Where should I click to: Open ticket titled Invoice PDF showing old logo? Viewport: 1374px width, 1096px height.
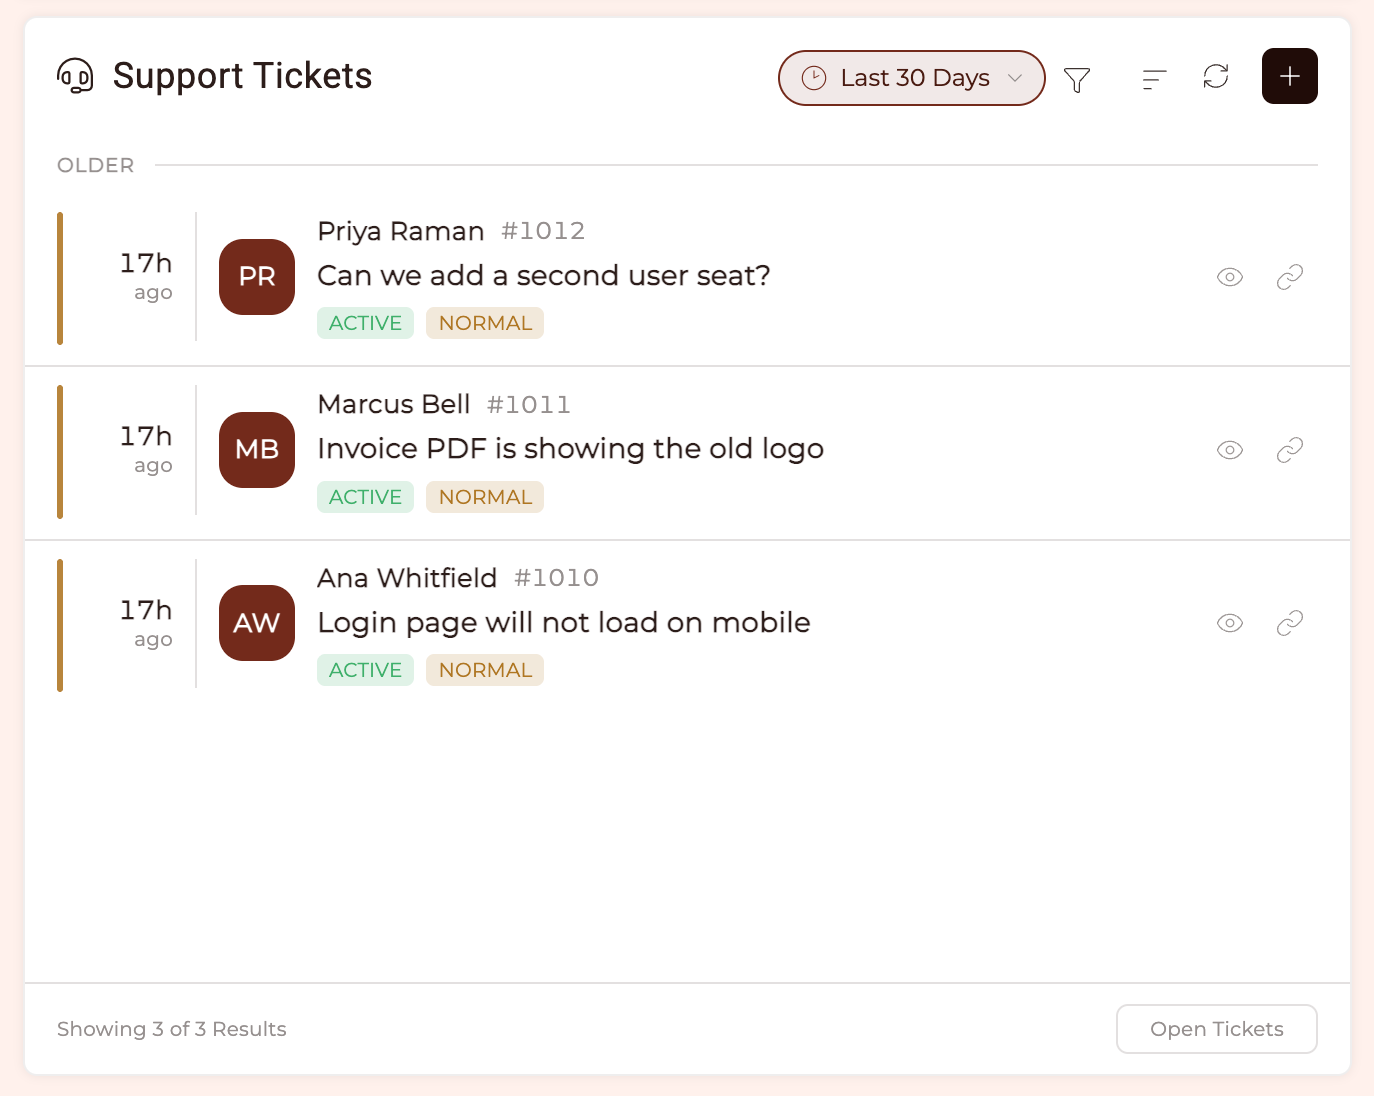pyautogui.click(x=570, y=449)
